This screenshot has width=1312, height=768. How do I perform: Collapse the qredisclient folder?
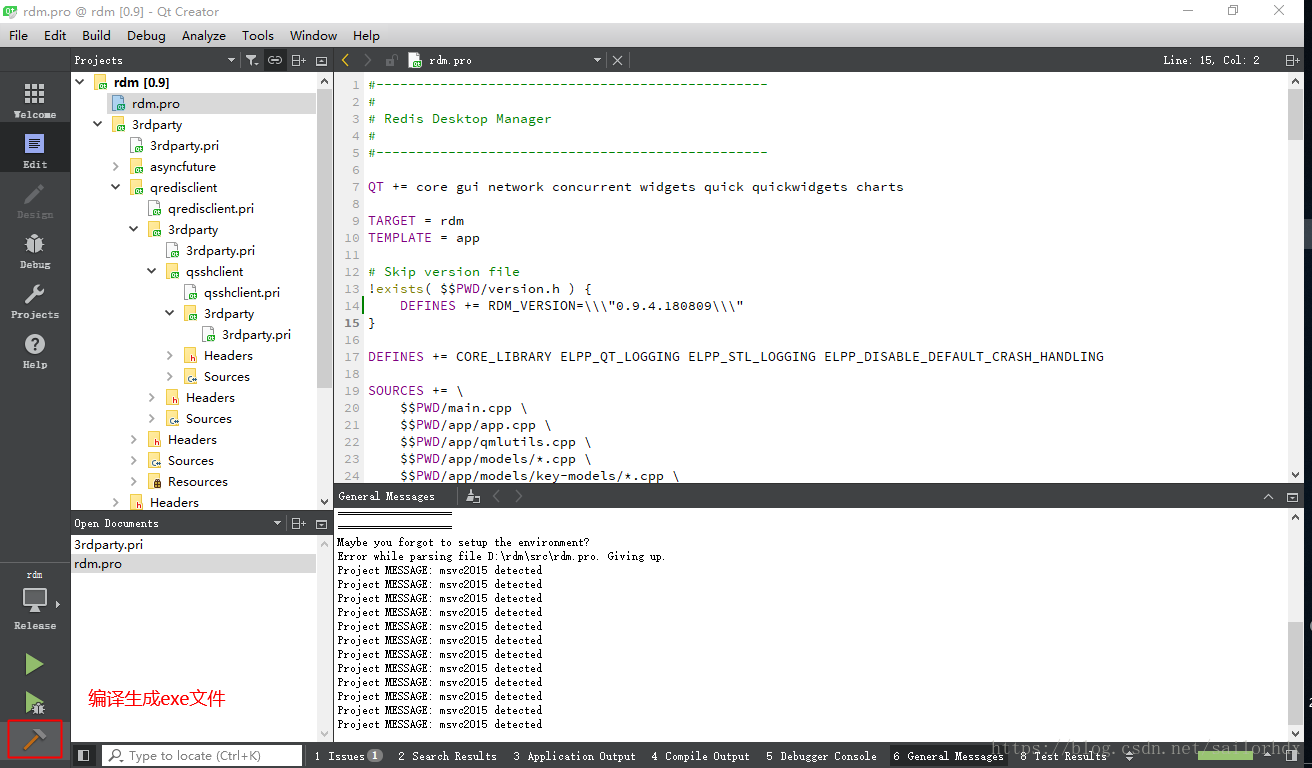pyautogui.click(x=117, y=188)
